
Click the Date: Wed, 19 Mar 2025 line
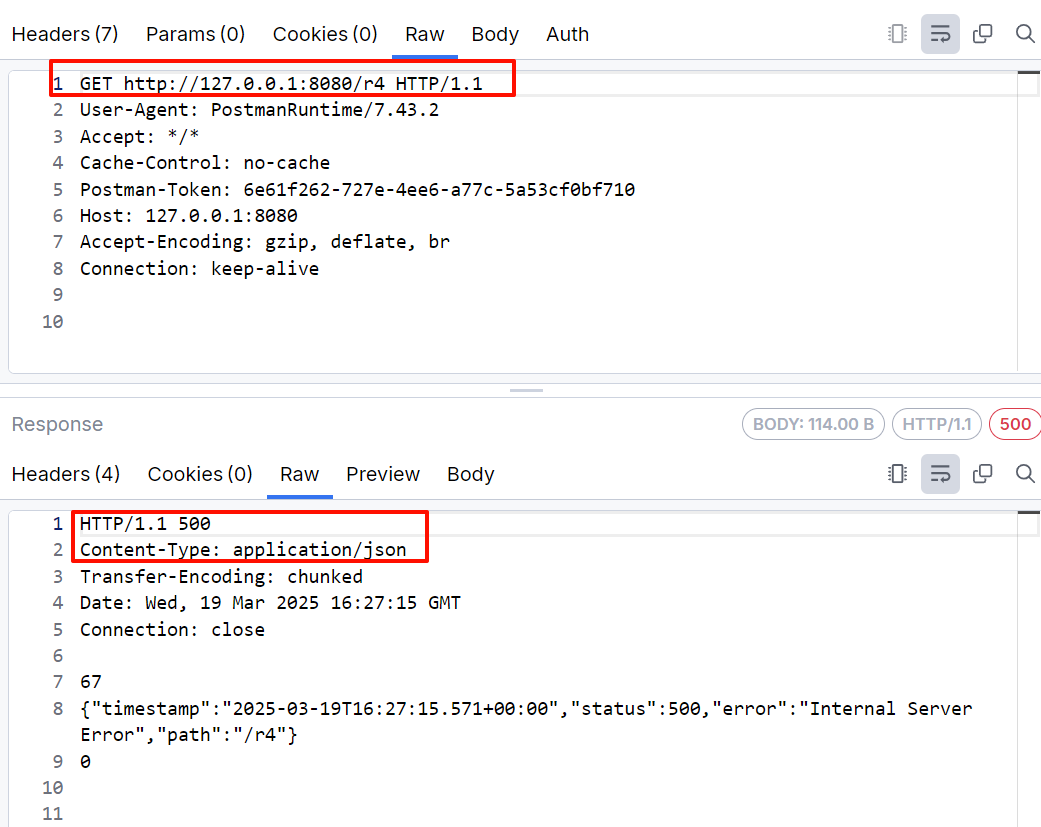pyautogui.click(x=270, y=603)
